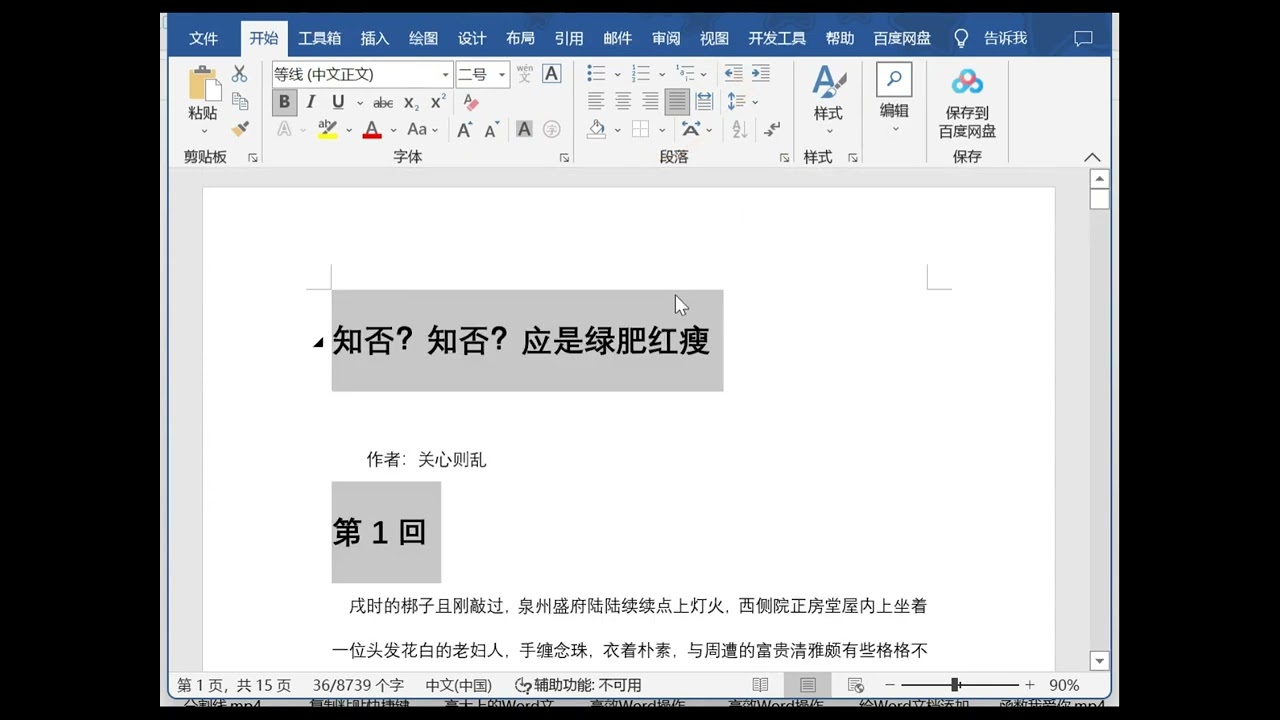Open the font dialog launcher
The width and height of the screenshot is (1280, 720).
tap(564, 158)
